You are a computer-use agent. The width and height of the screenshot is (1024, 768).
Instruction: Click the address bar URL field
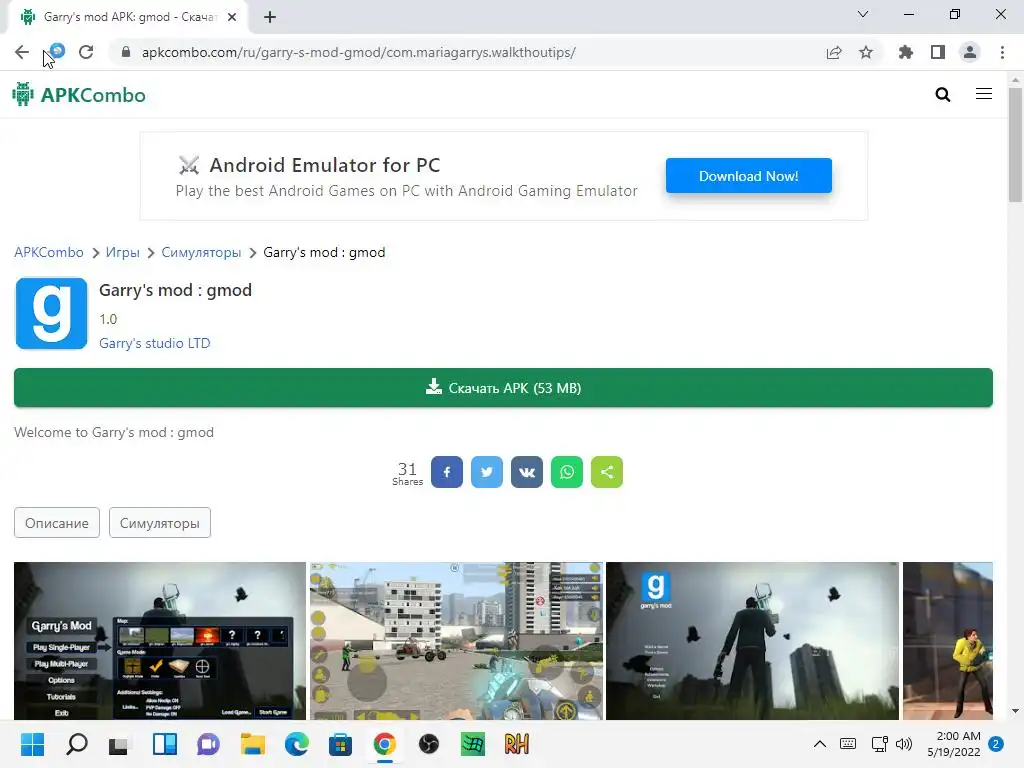pyautogui.click(x=359, y=52)
